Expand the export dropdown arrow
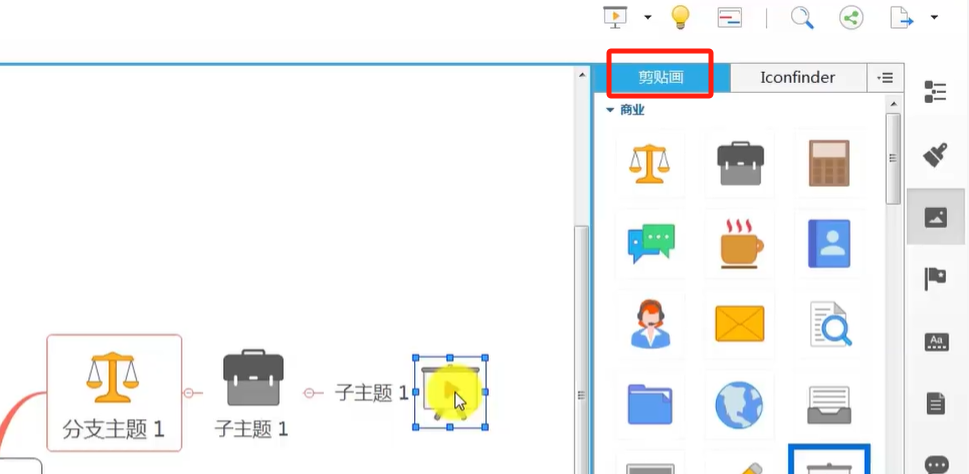The image size is (969, 474). coord(934,17)
